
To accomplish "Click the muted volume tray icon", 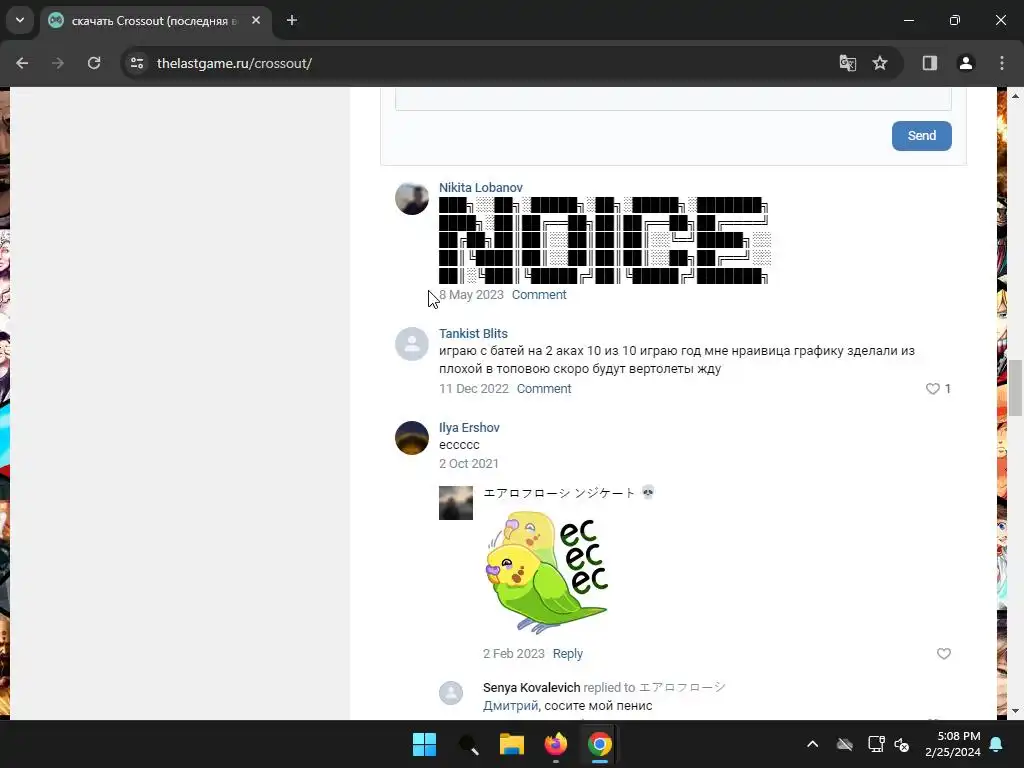I will tap(902, 744).
